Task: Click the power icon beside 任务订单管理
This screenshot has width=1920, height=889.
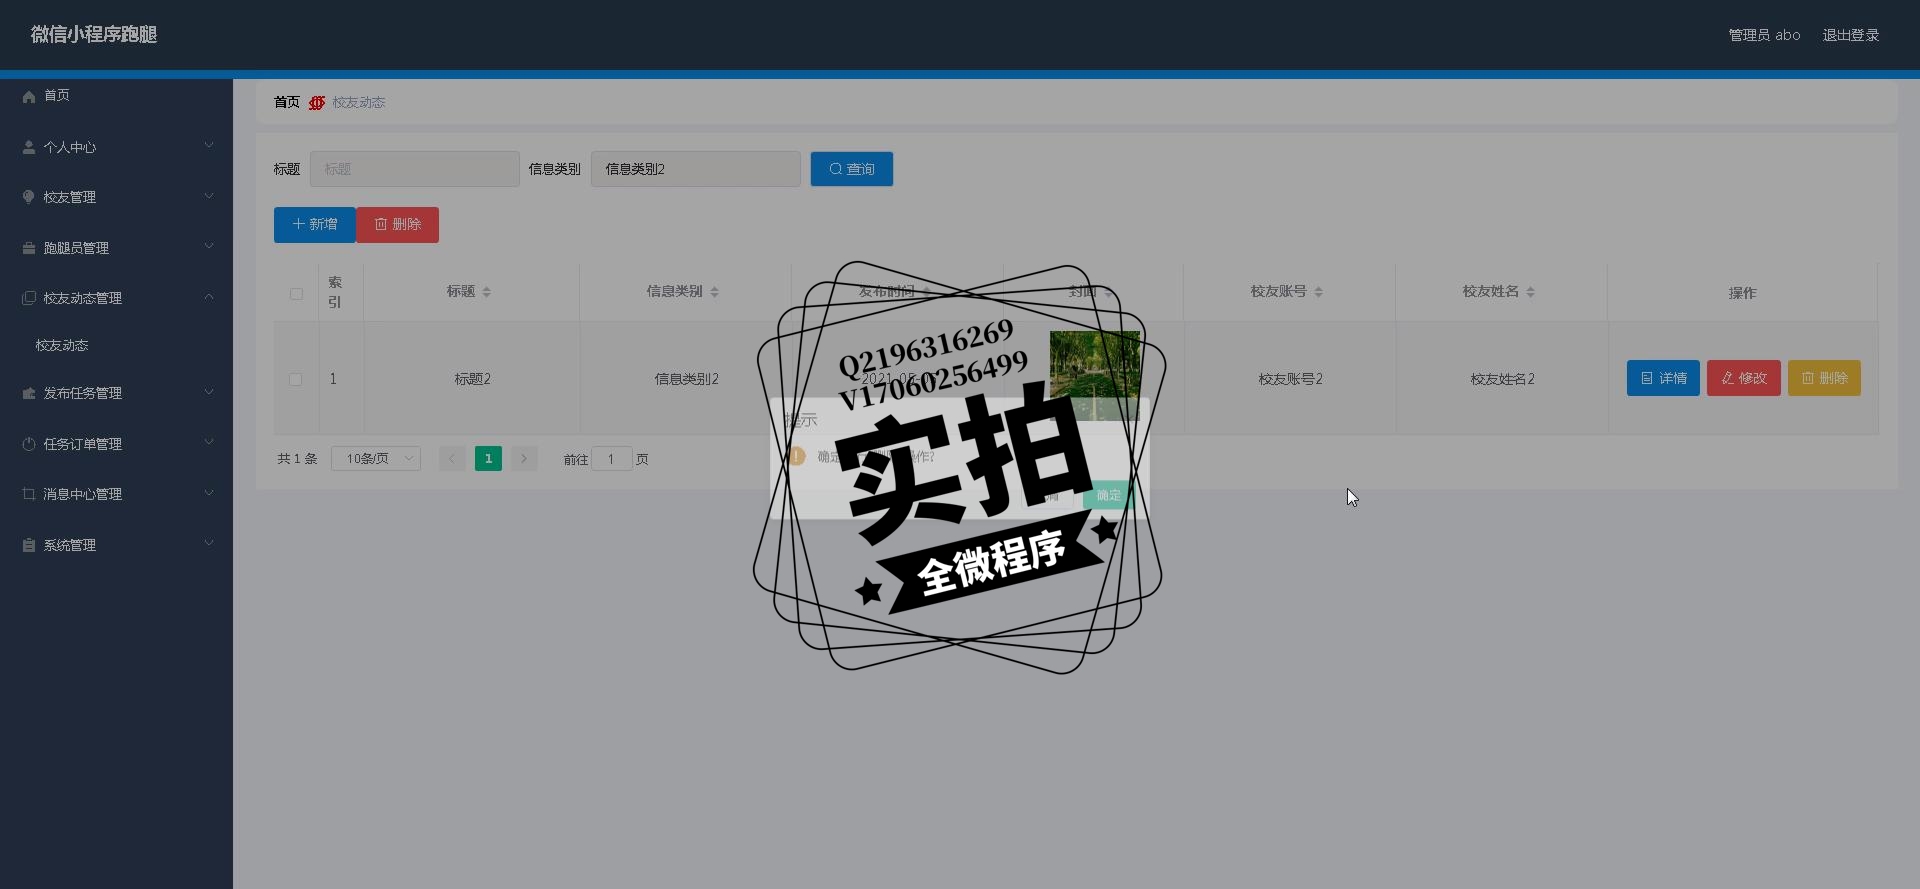Action: coord(29,444)
